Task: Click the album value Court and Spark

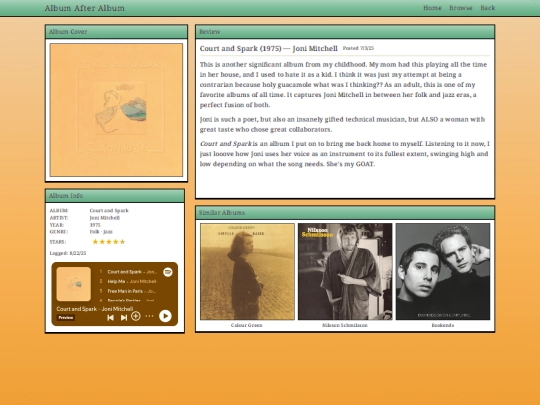Action: tap(109, 210)
